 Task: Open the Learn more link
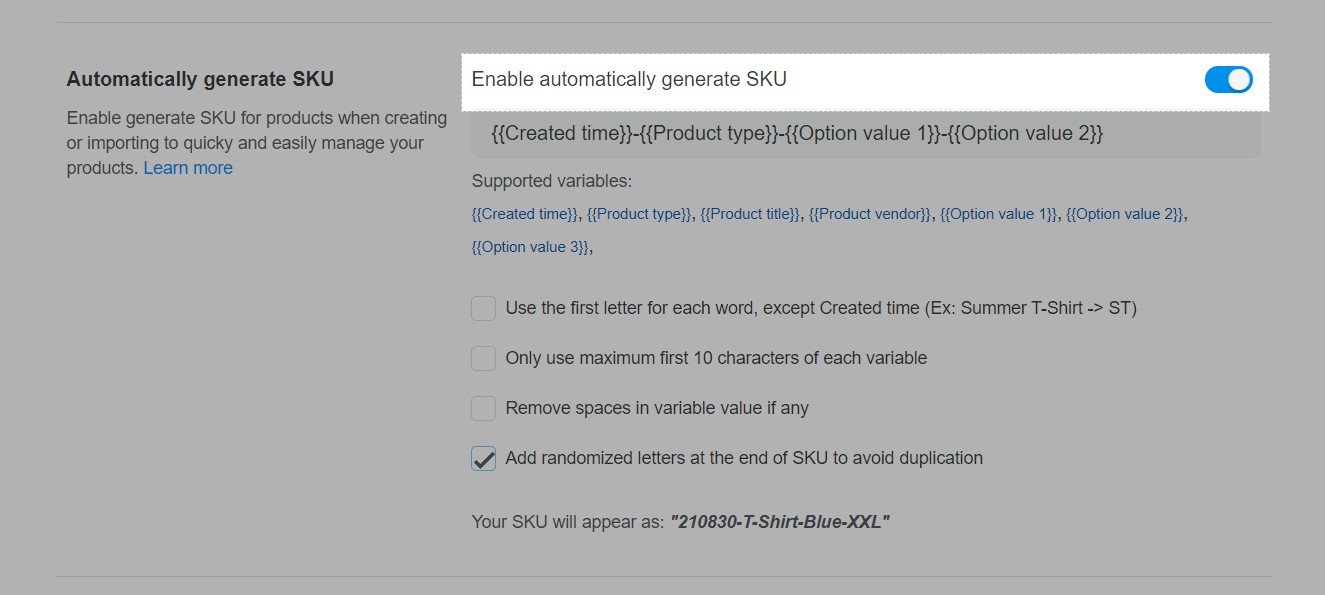pos(188,168)
